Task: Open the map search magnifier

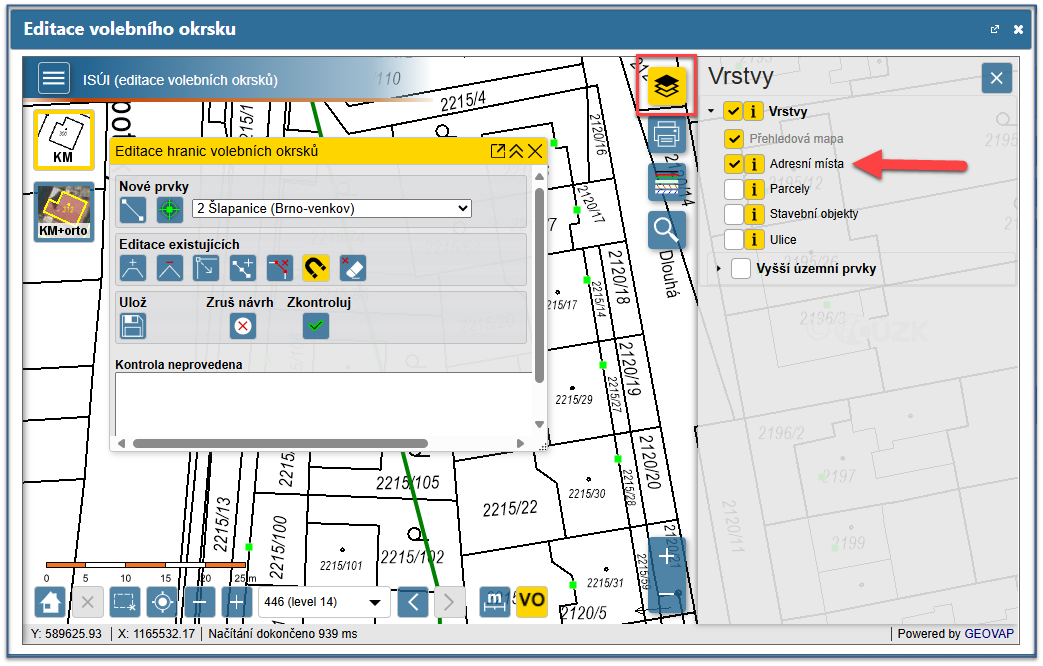Action: click(667, 230)
